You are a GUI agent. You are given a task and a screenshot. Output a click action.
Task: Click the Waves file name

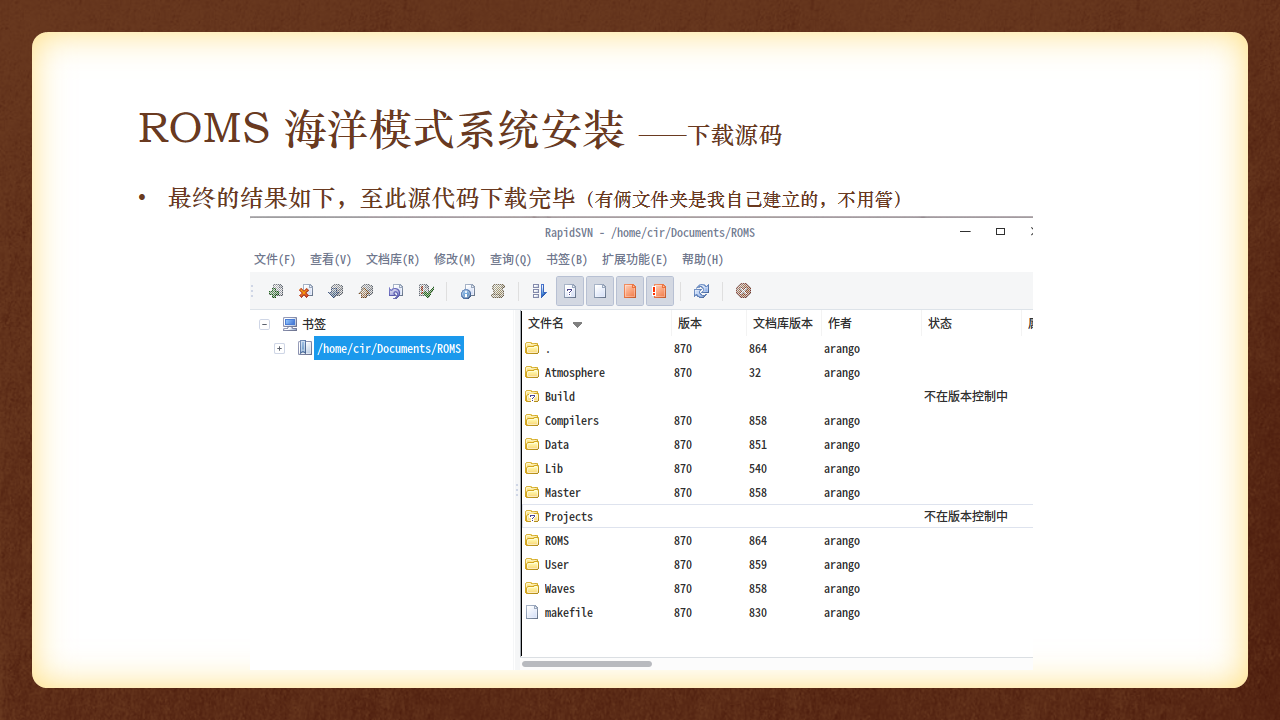(559, 589)
